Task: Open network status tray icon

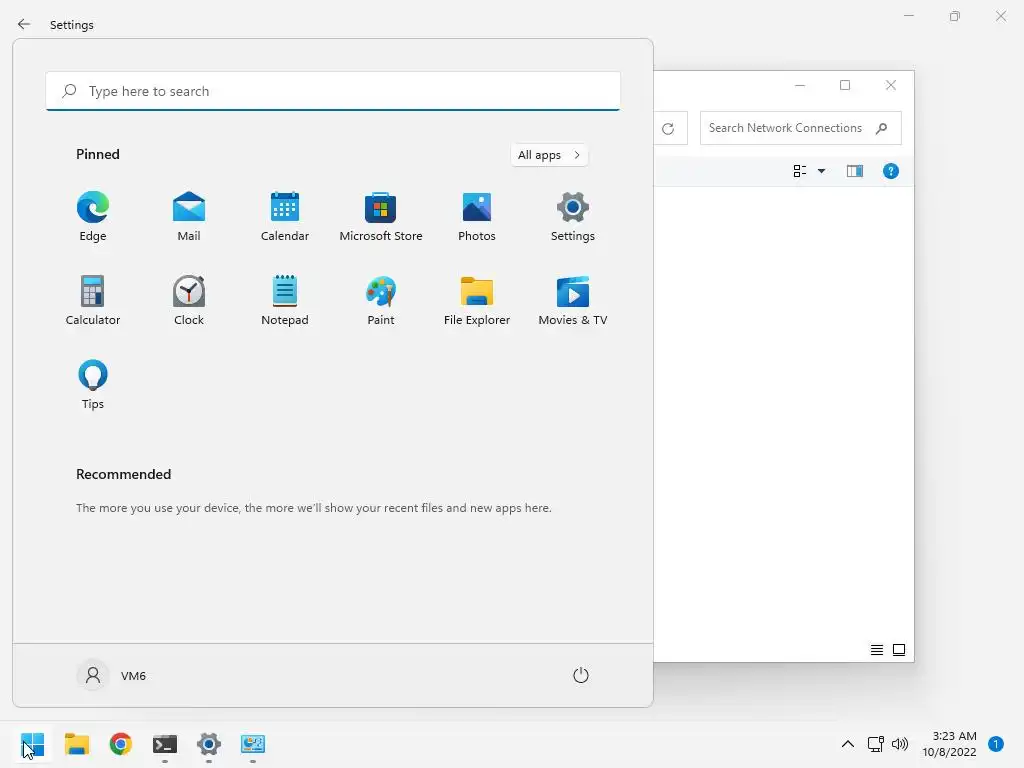Action: (875, 744)
